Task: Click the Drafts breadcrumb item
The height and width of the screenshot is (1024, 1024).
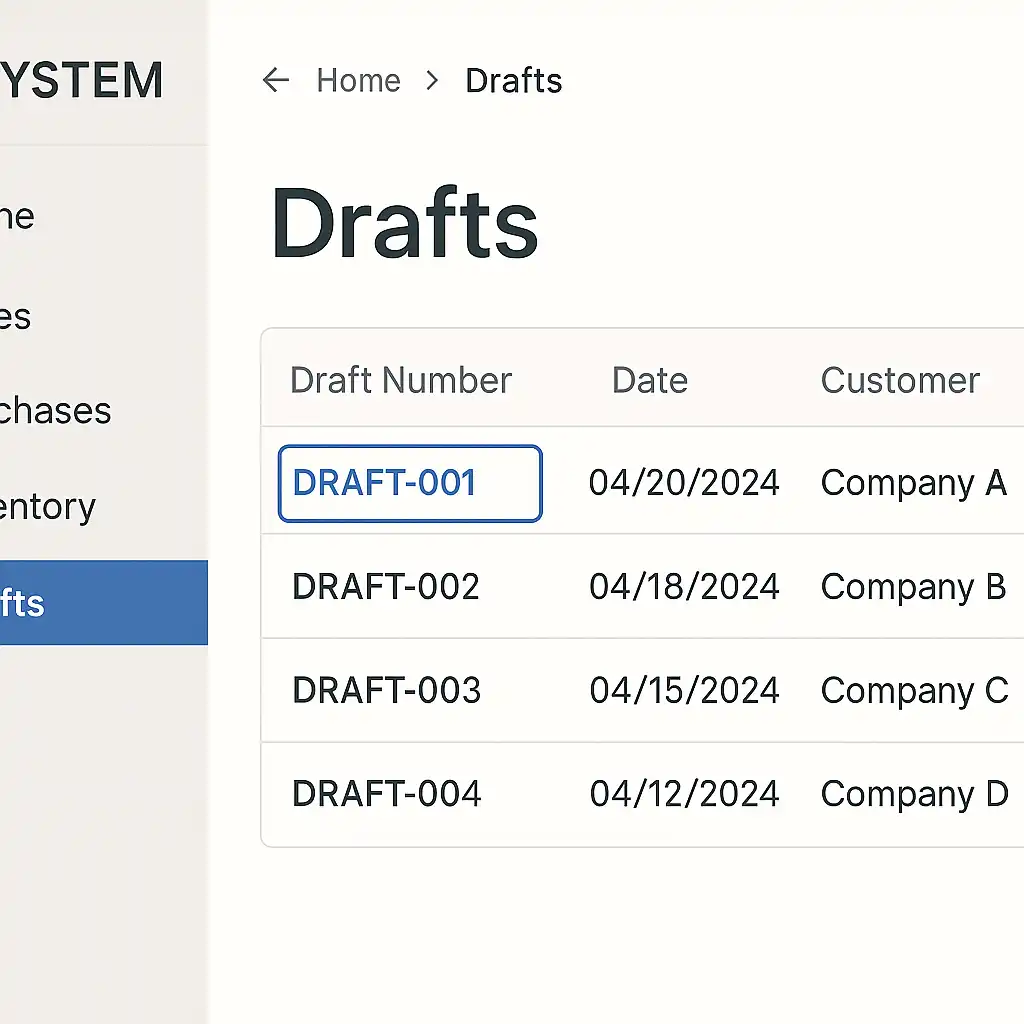Action: coord(514,80)
